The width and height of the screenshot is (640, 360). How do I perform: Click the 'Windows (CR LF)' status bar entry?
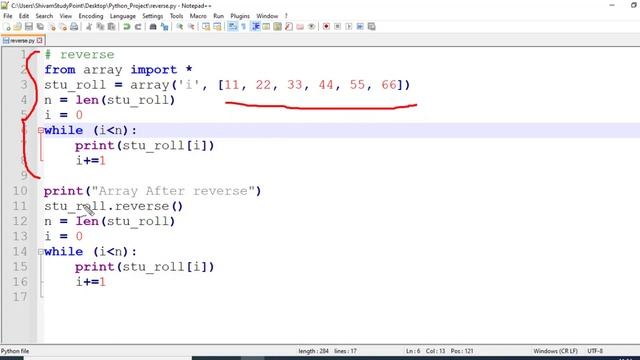click(x=556, y=351)
